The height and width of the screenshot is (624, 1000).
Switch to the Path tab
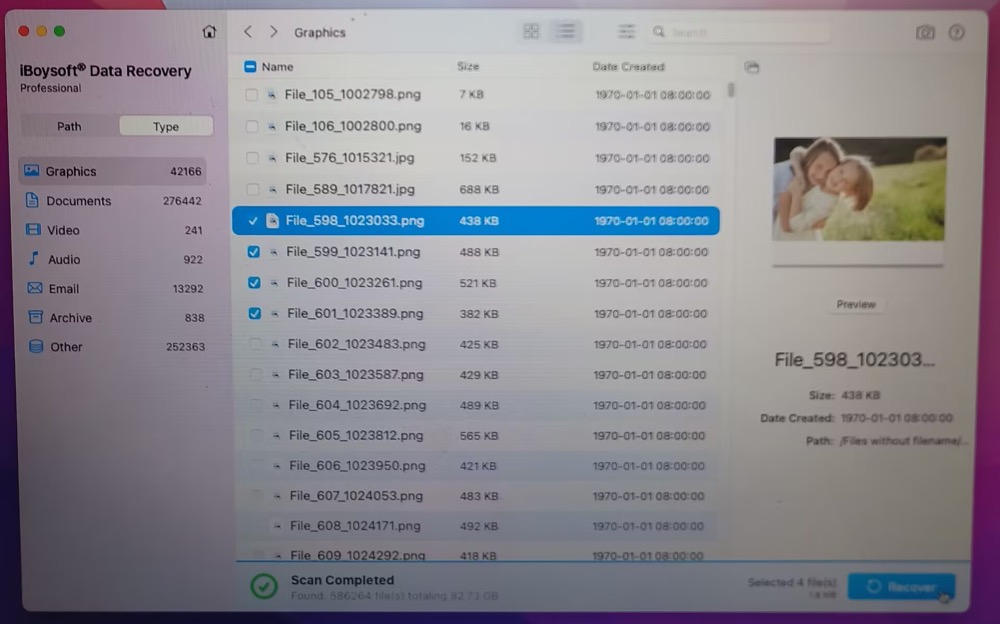69,126
